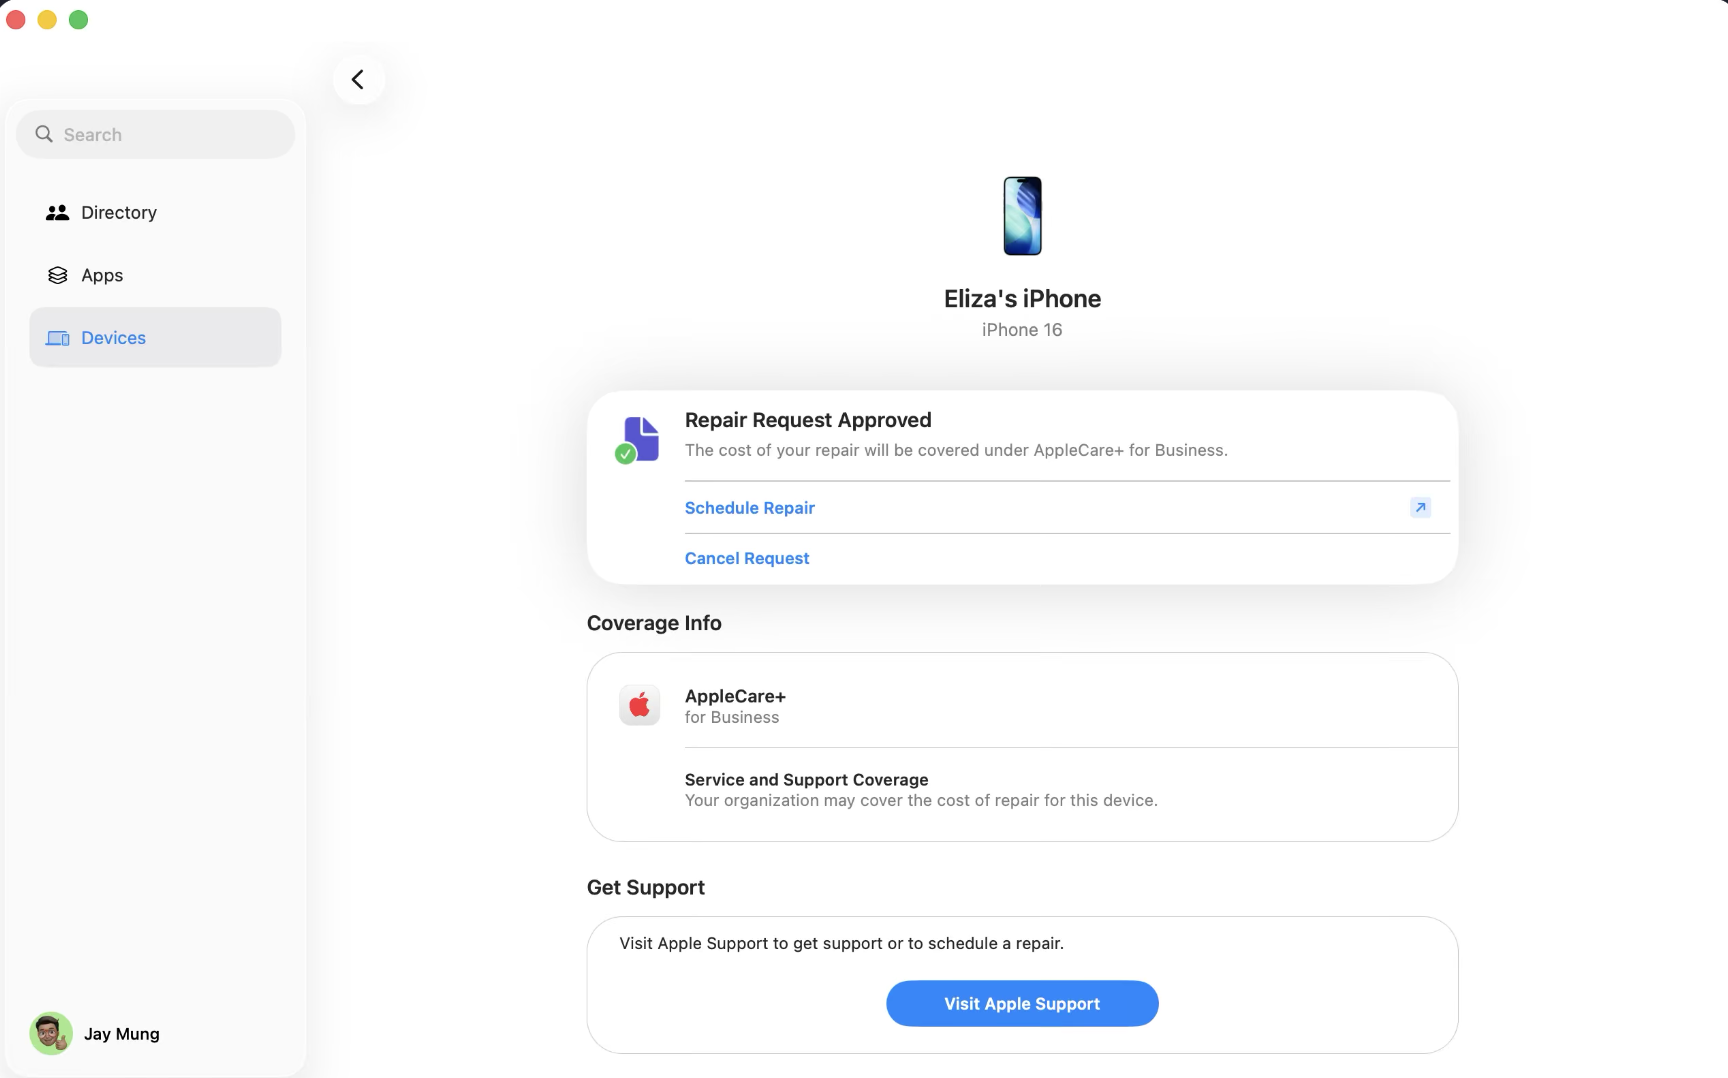Click the approved repair document icon
The height and width of the screenshot is (1078, 1728).
[x=638, y=440]
